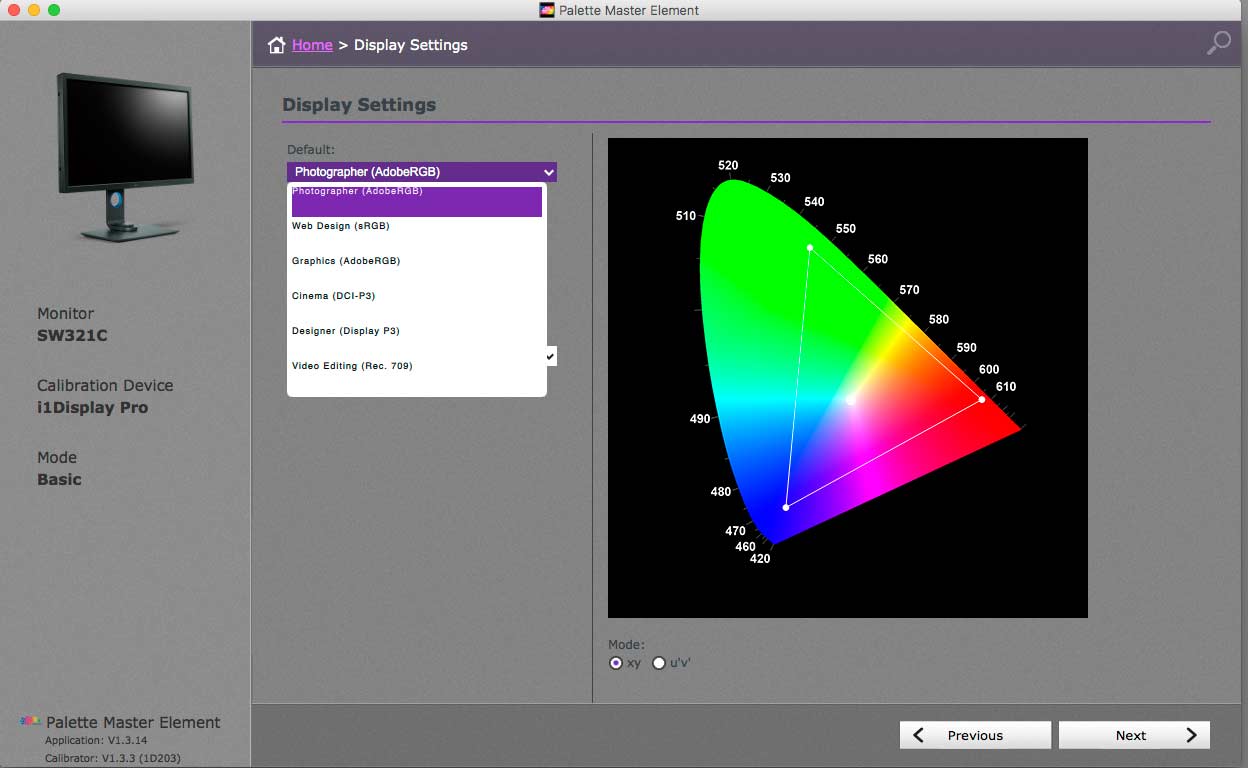This screenshot has height=768, width=1248.
Task: Click the Home house icon
Action: (276, 45)
